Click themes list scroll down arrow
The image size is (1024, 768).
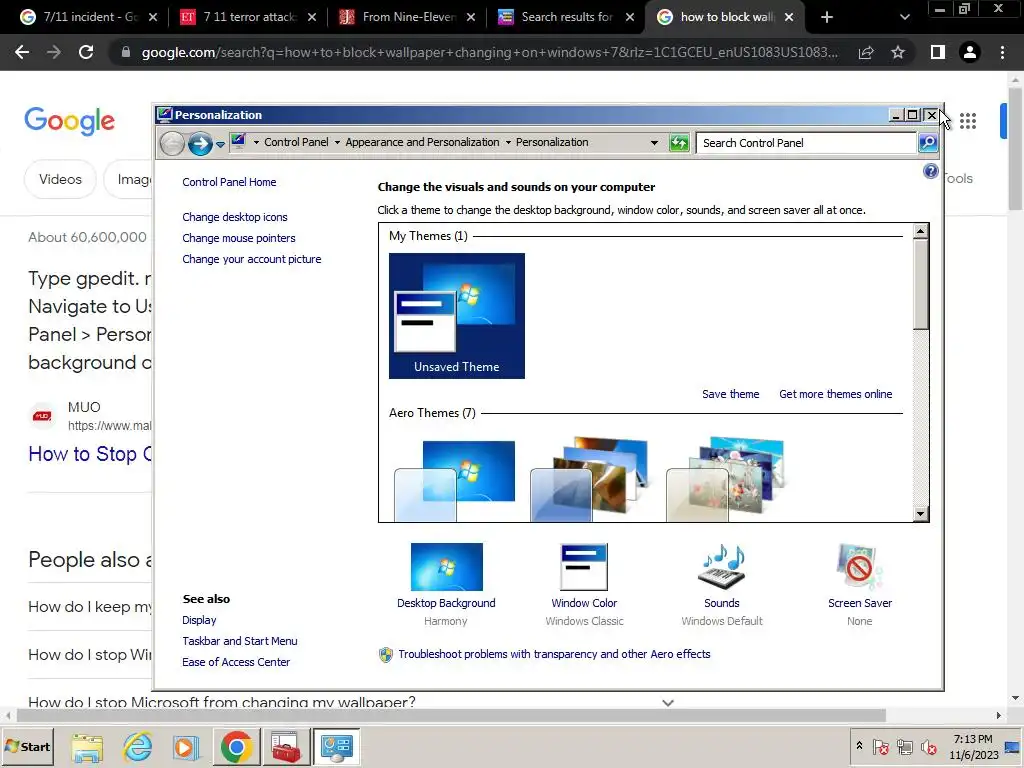(921, 514)
